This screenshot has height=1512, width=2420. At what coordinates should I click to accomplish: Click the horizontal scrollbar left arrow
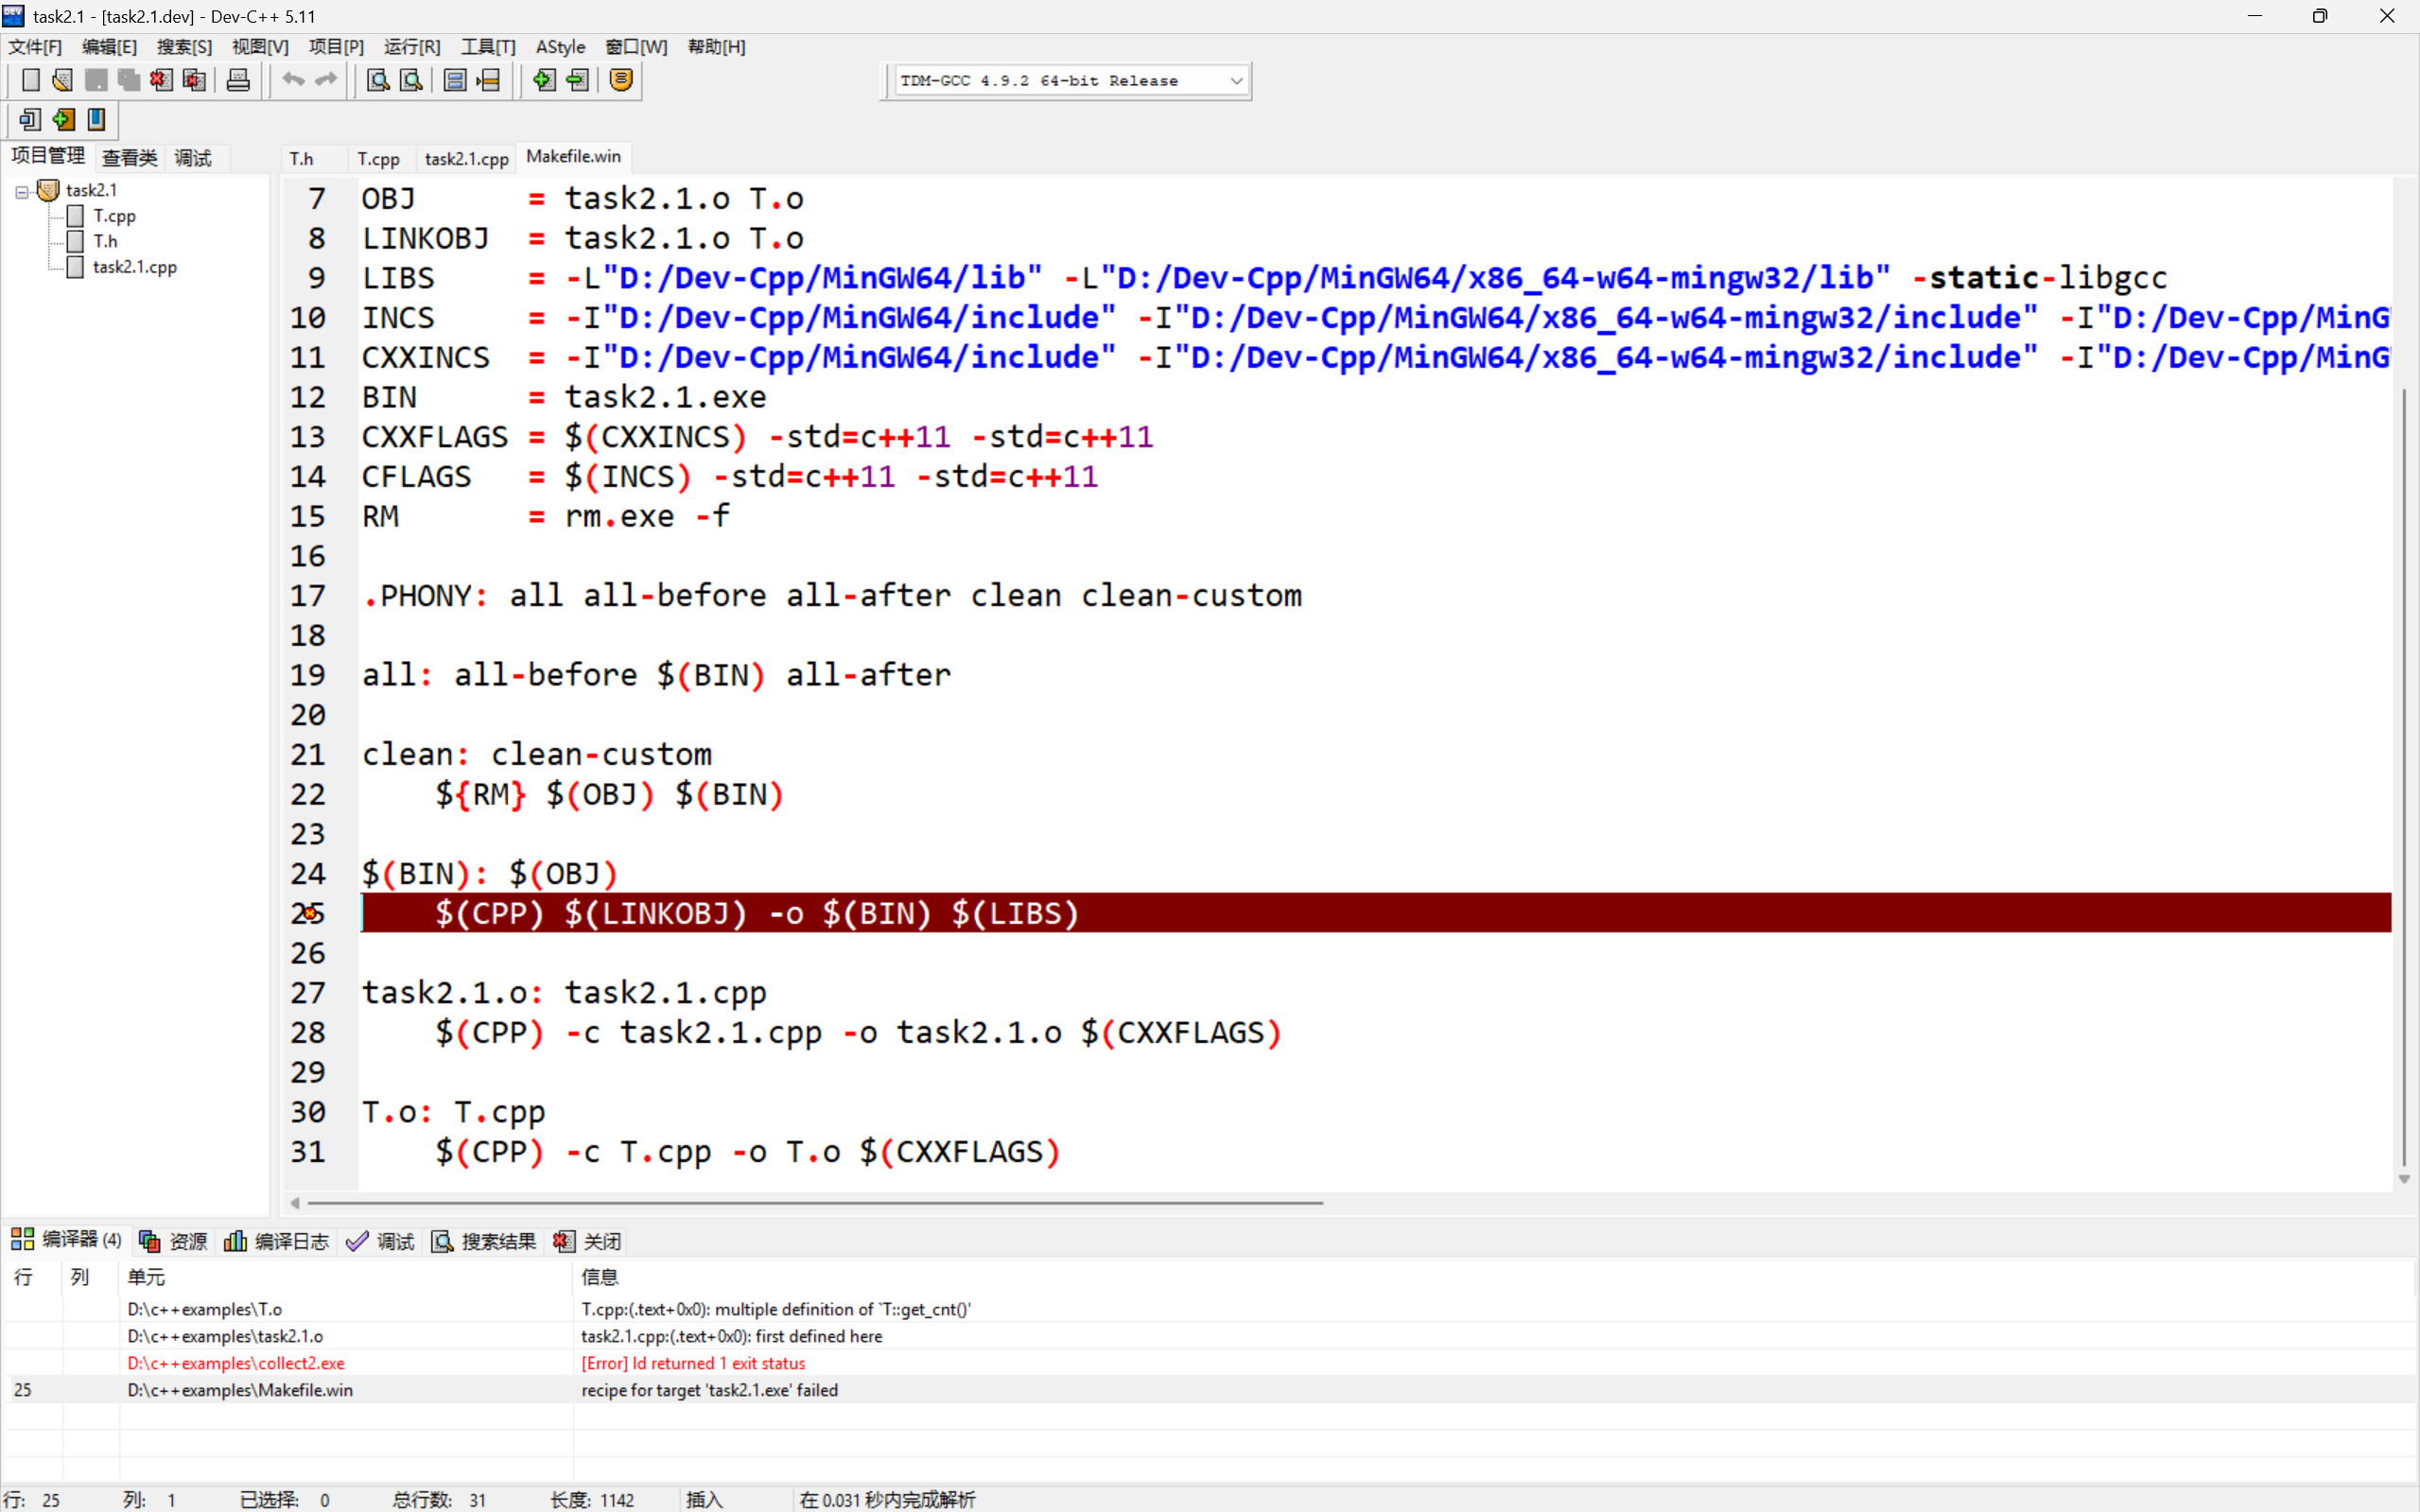(295, 1203)
